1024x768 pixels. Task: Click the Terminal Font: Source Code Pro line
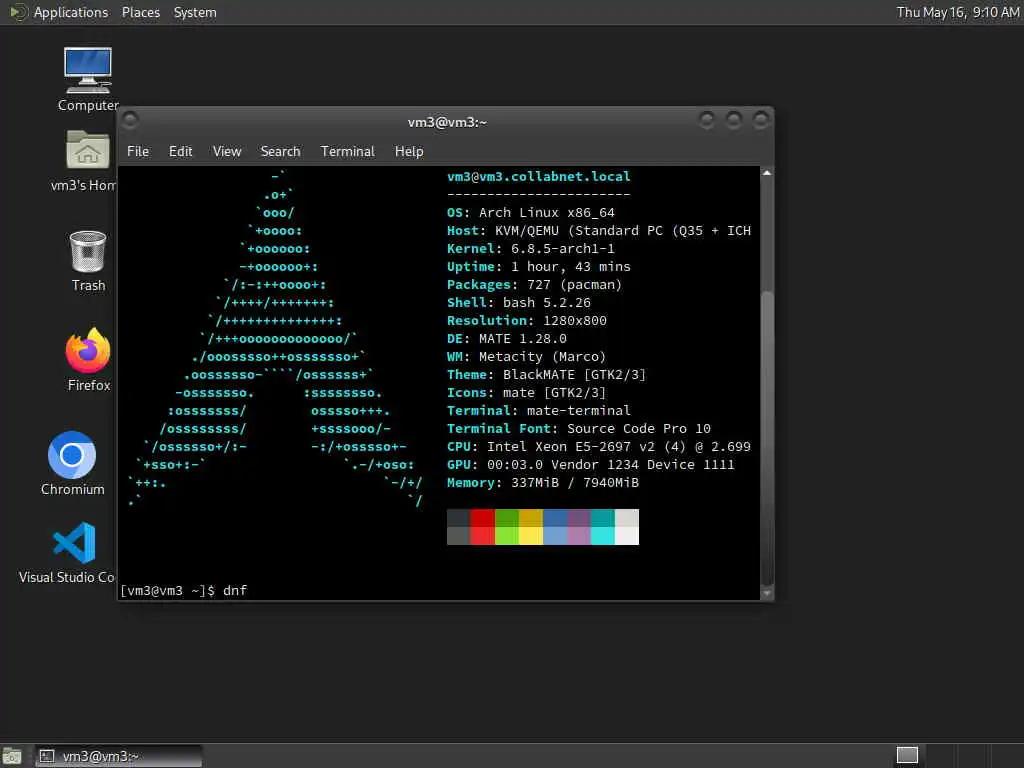click(x=579, y=428)
